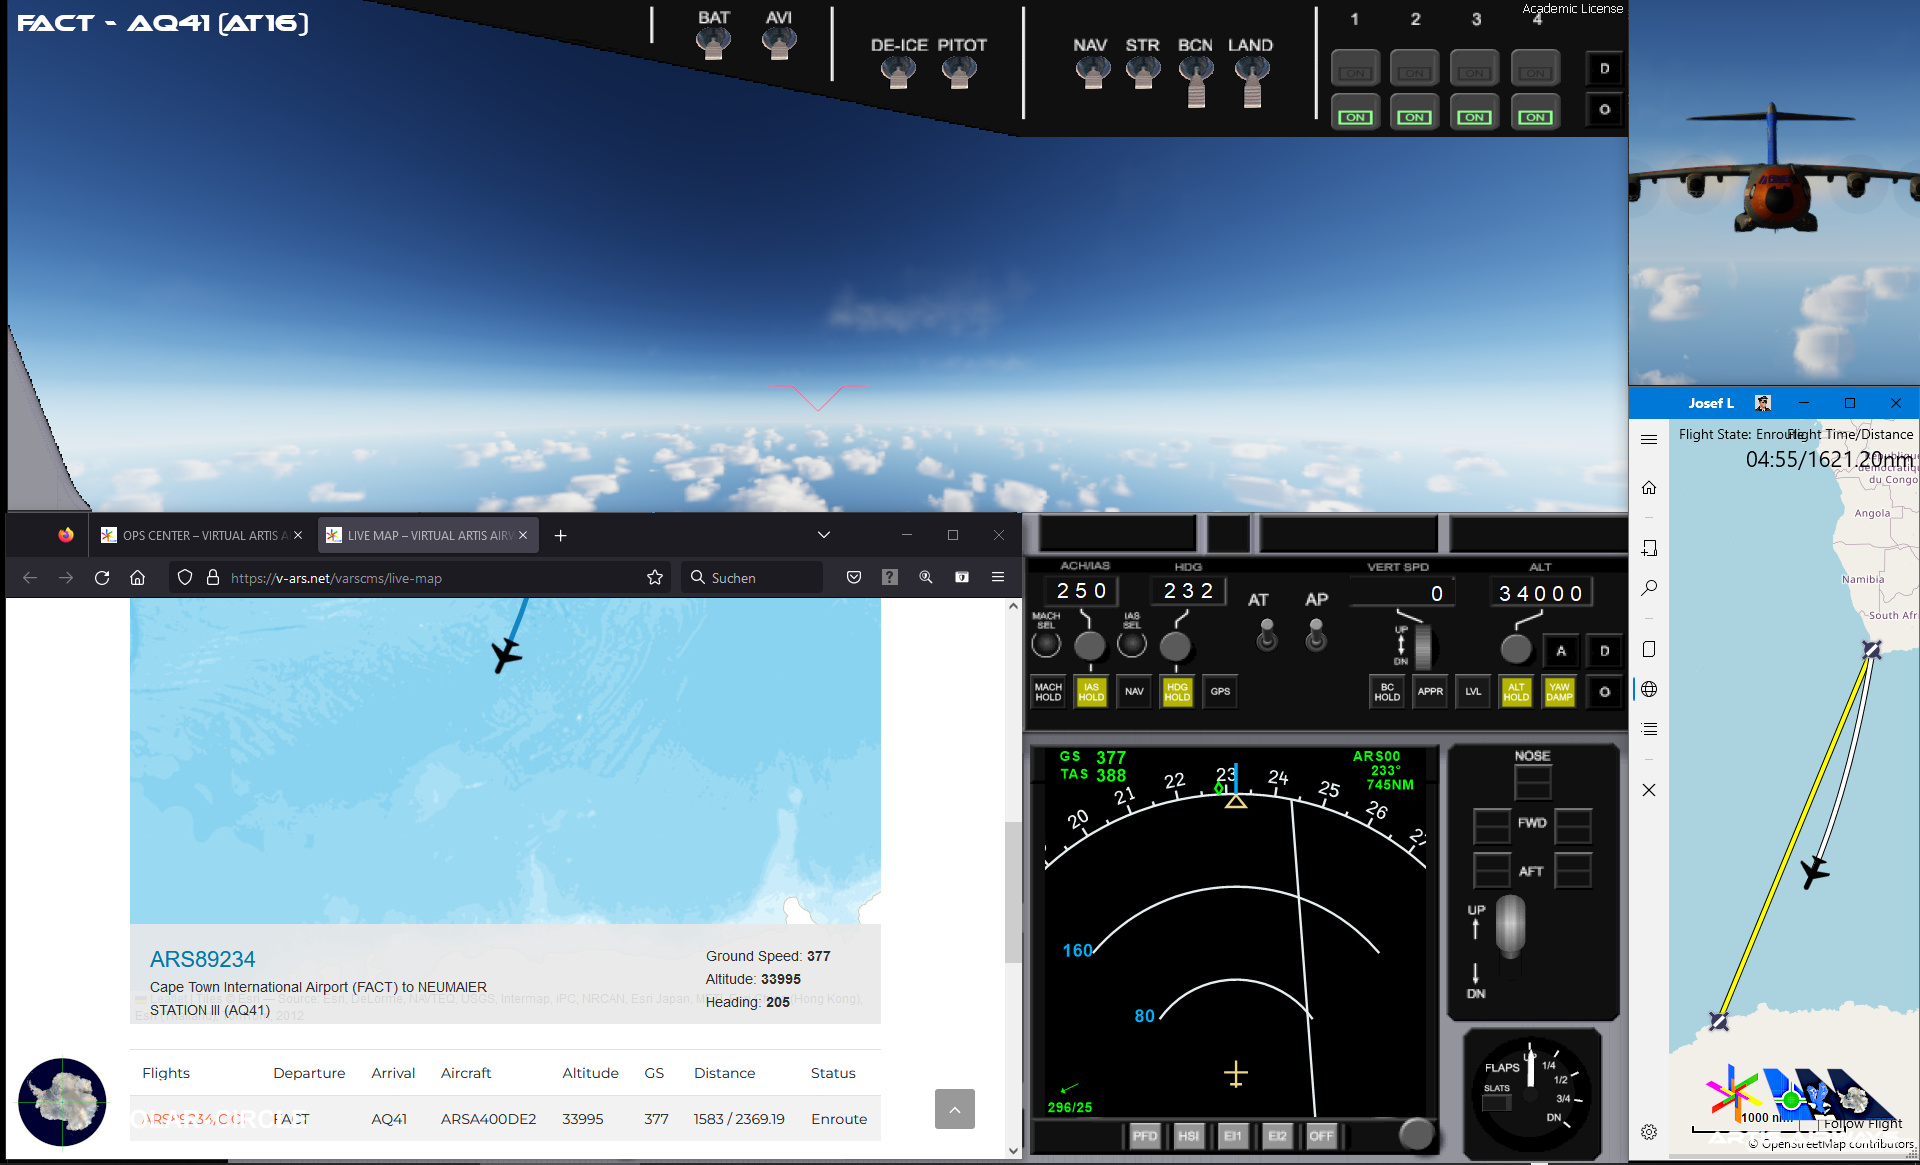
Task: Toggle the STR strobe switch
Action: point(1143,72)
